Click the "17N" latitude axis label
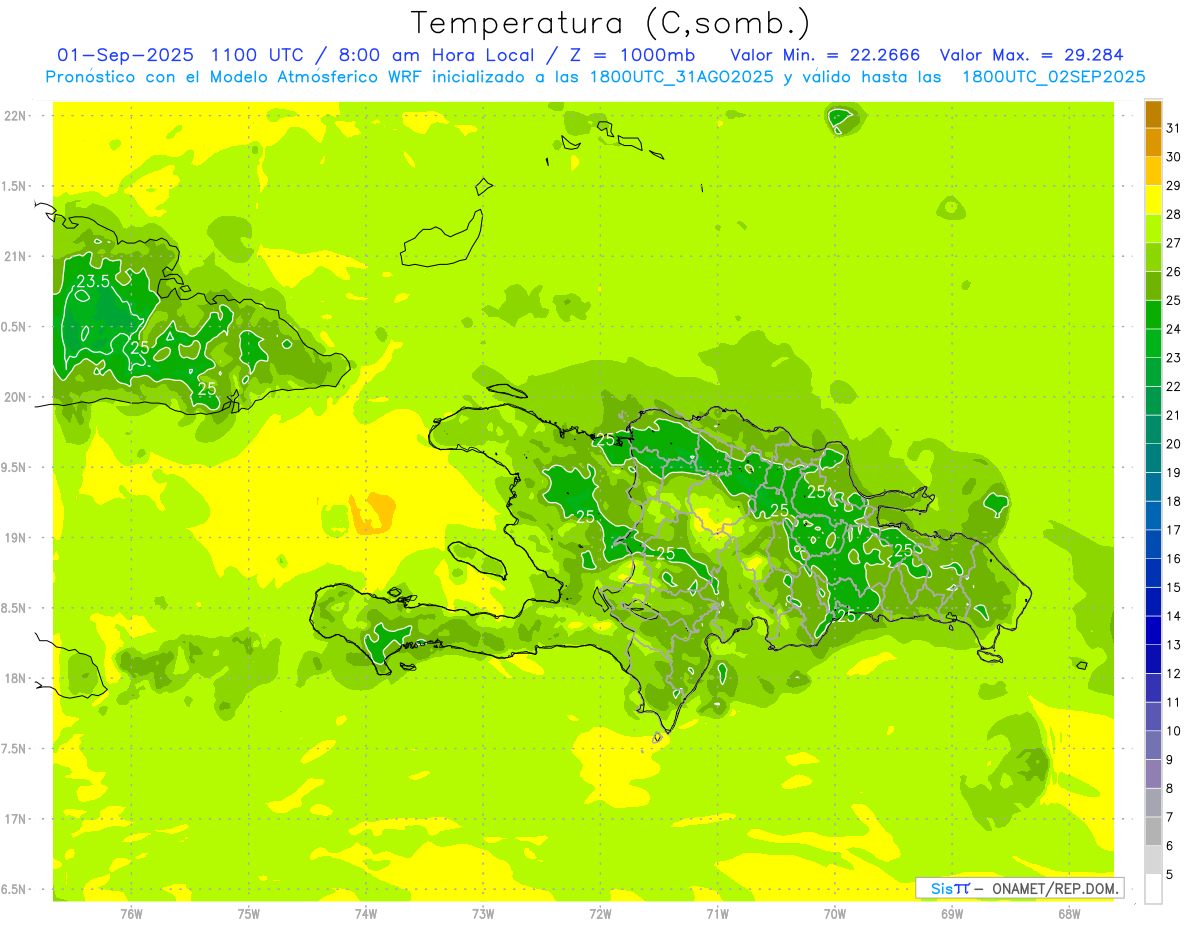1200x927 pixels. point(15,819)
